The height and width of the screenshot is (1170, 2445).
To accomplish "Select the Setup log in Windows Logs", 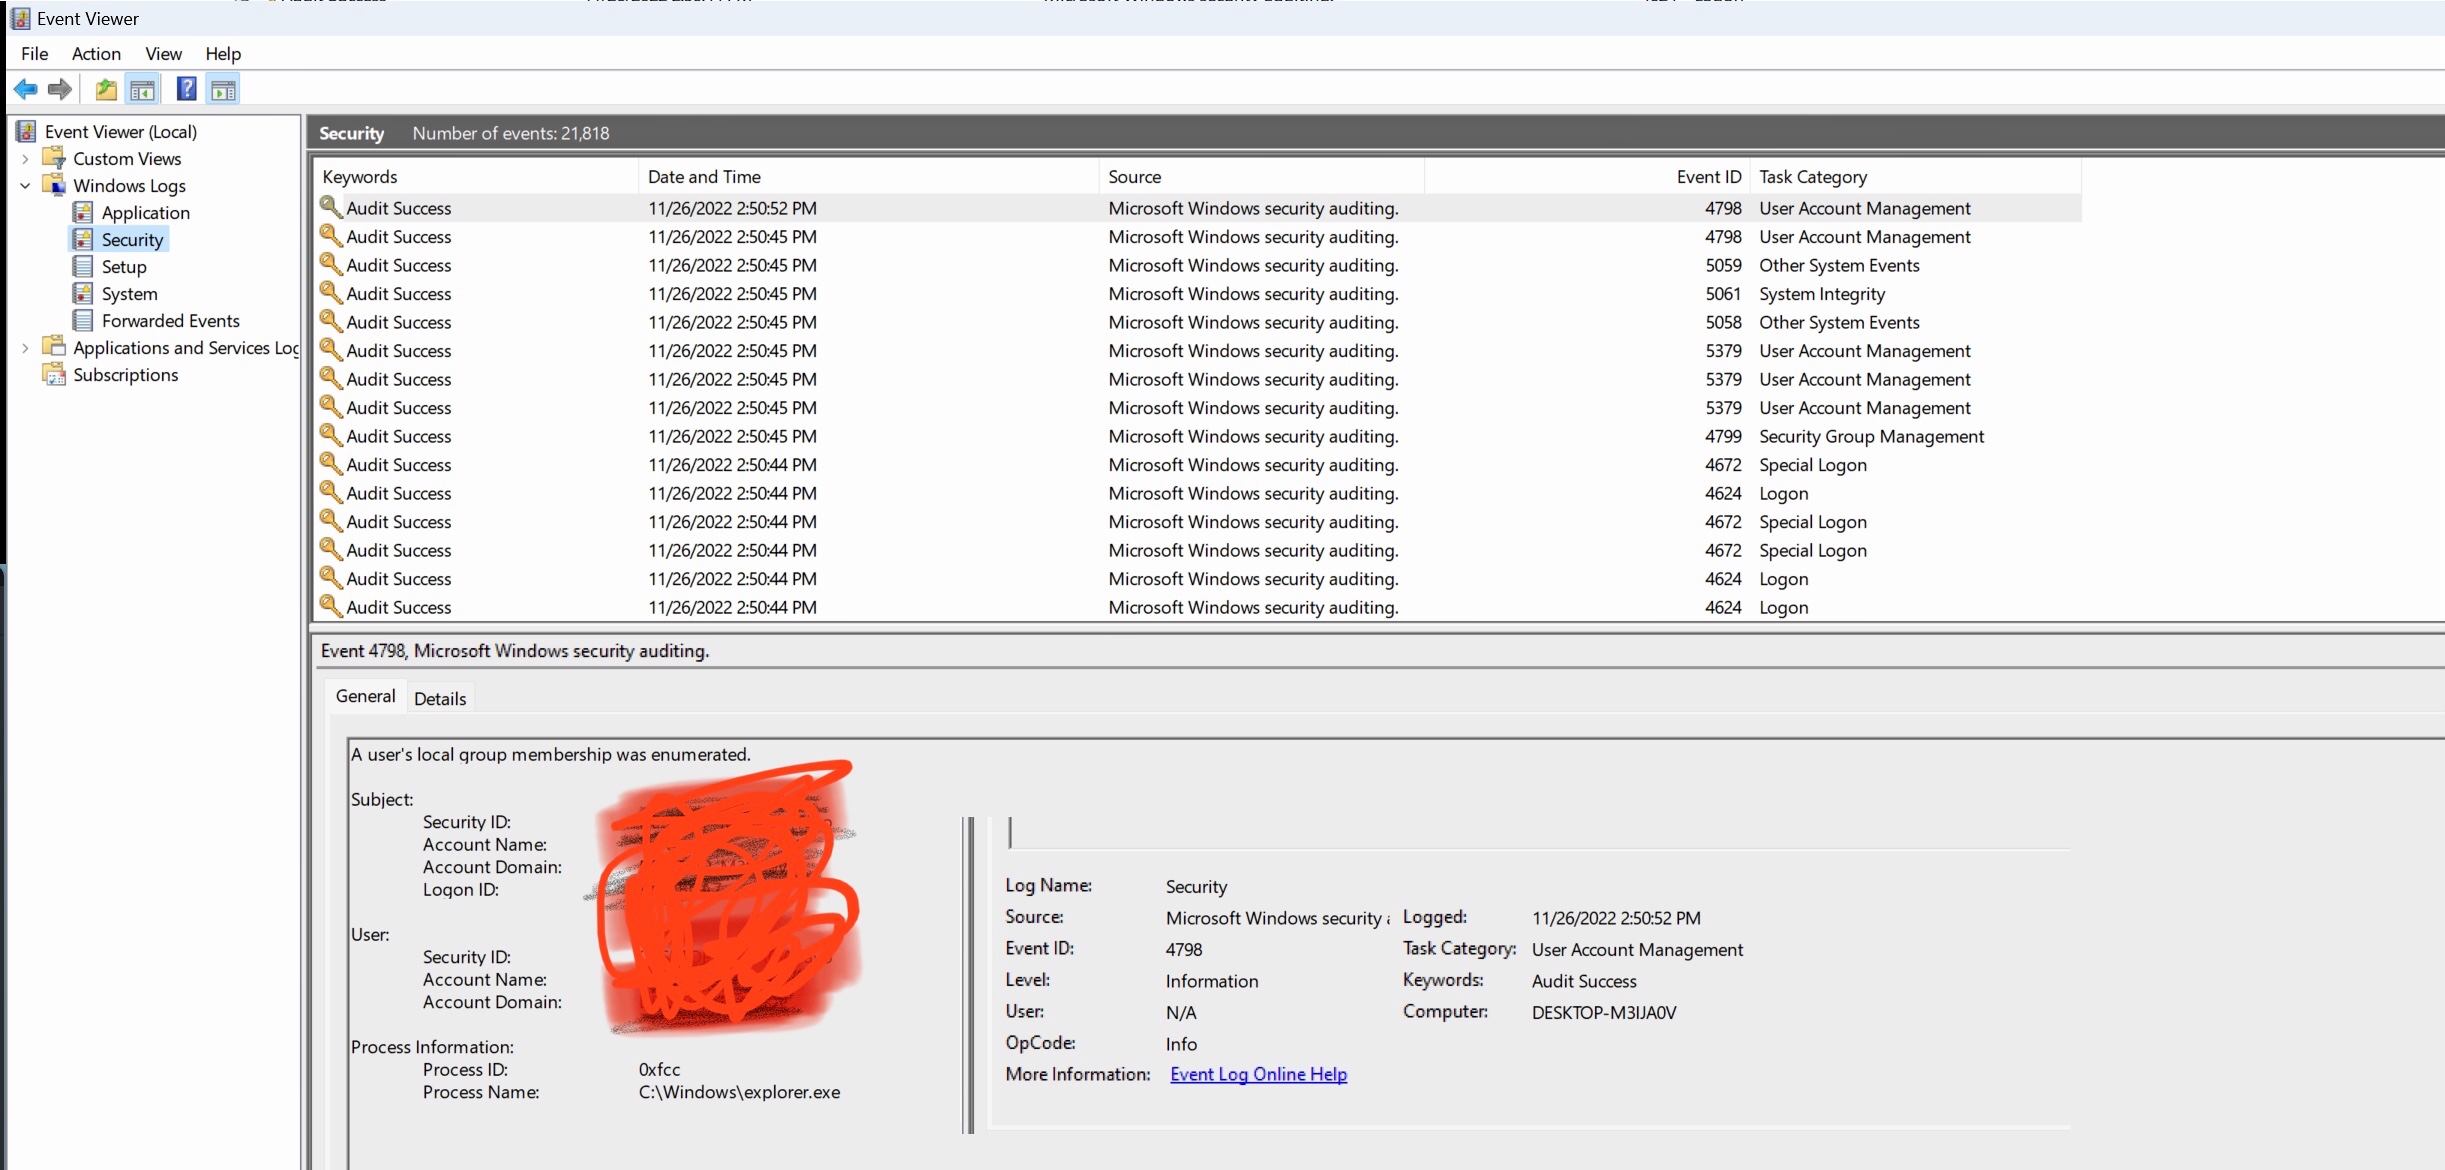I will tap(124, 267).
